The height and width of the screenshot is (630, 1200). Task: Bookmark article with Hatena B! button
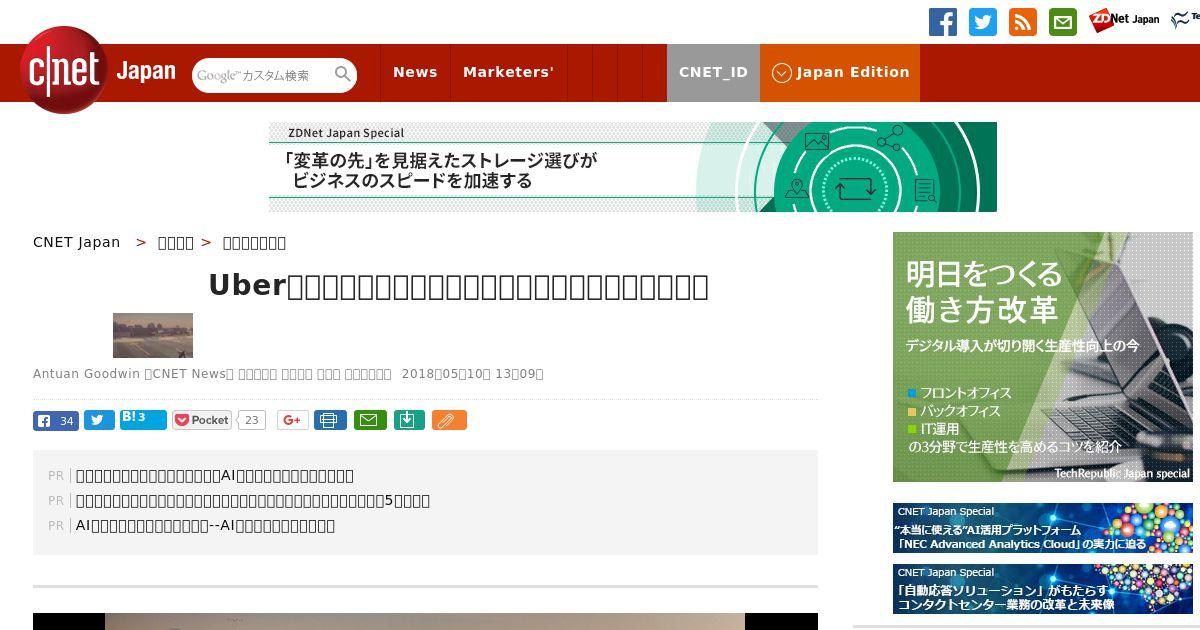tap(143, 419)
